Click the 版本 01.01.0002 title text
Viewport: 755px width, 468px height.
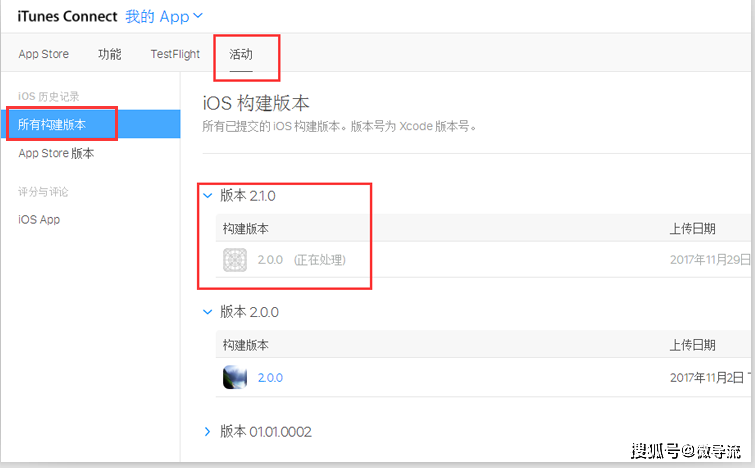pos(266,431)
